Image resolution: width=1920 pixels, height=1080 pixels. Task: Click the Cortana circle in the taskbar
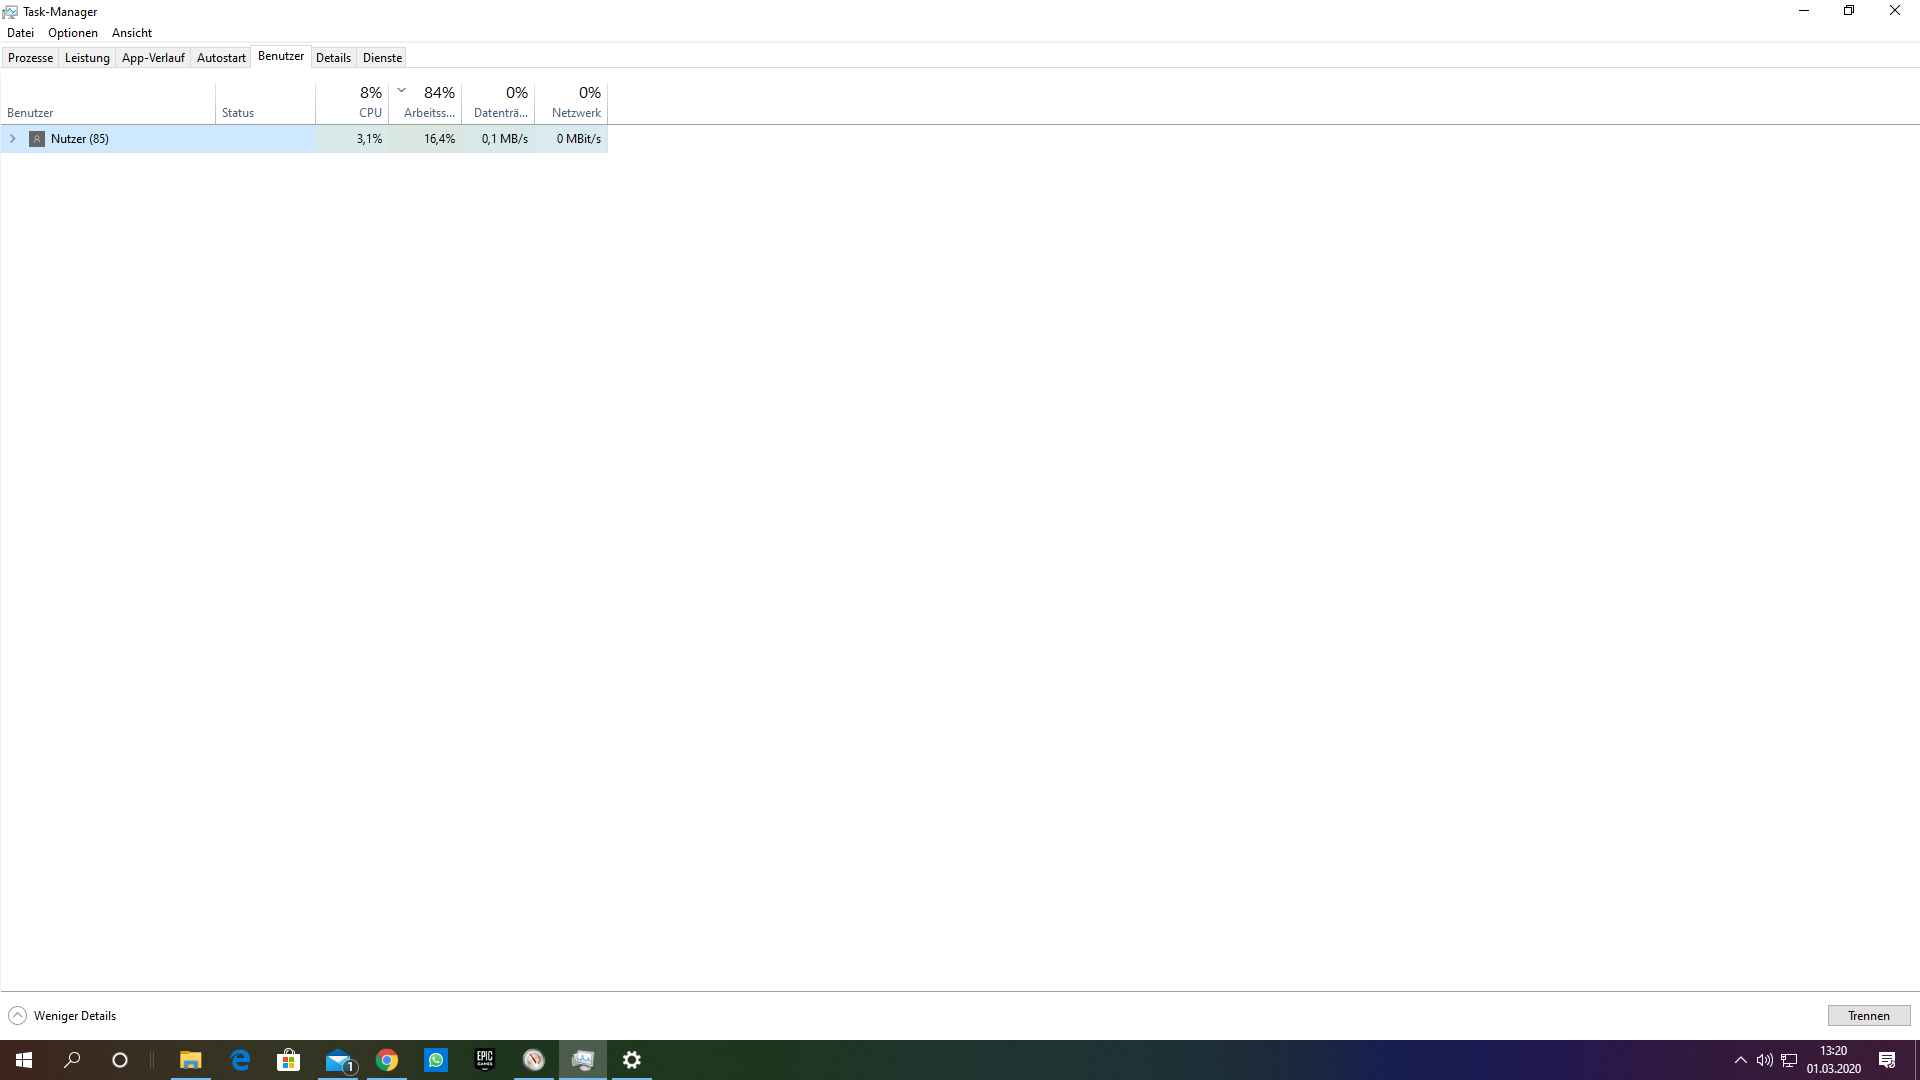[x=120, y=1059]
